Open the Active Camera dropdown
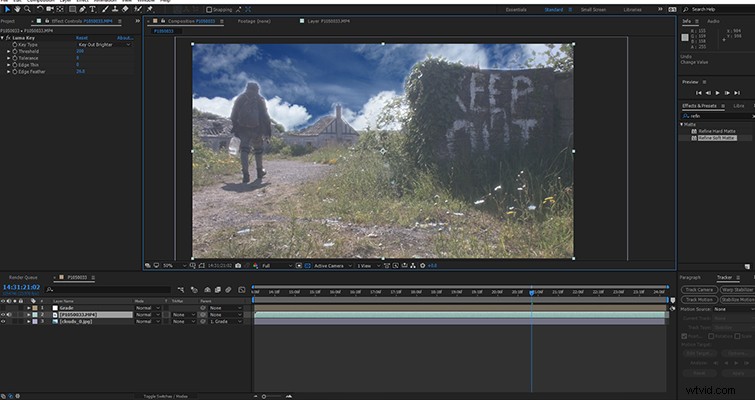This screenshot has height=400, width=755. (x=332, y=265)
